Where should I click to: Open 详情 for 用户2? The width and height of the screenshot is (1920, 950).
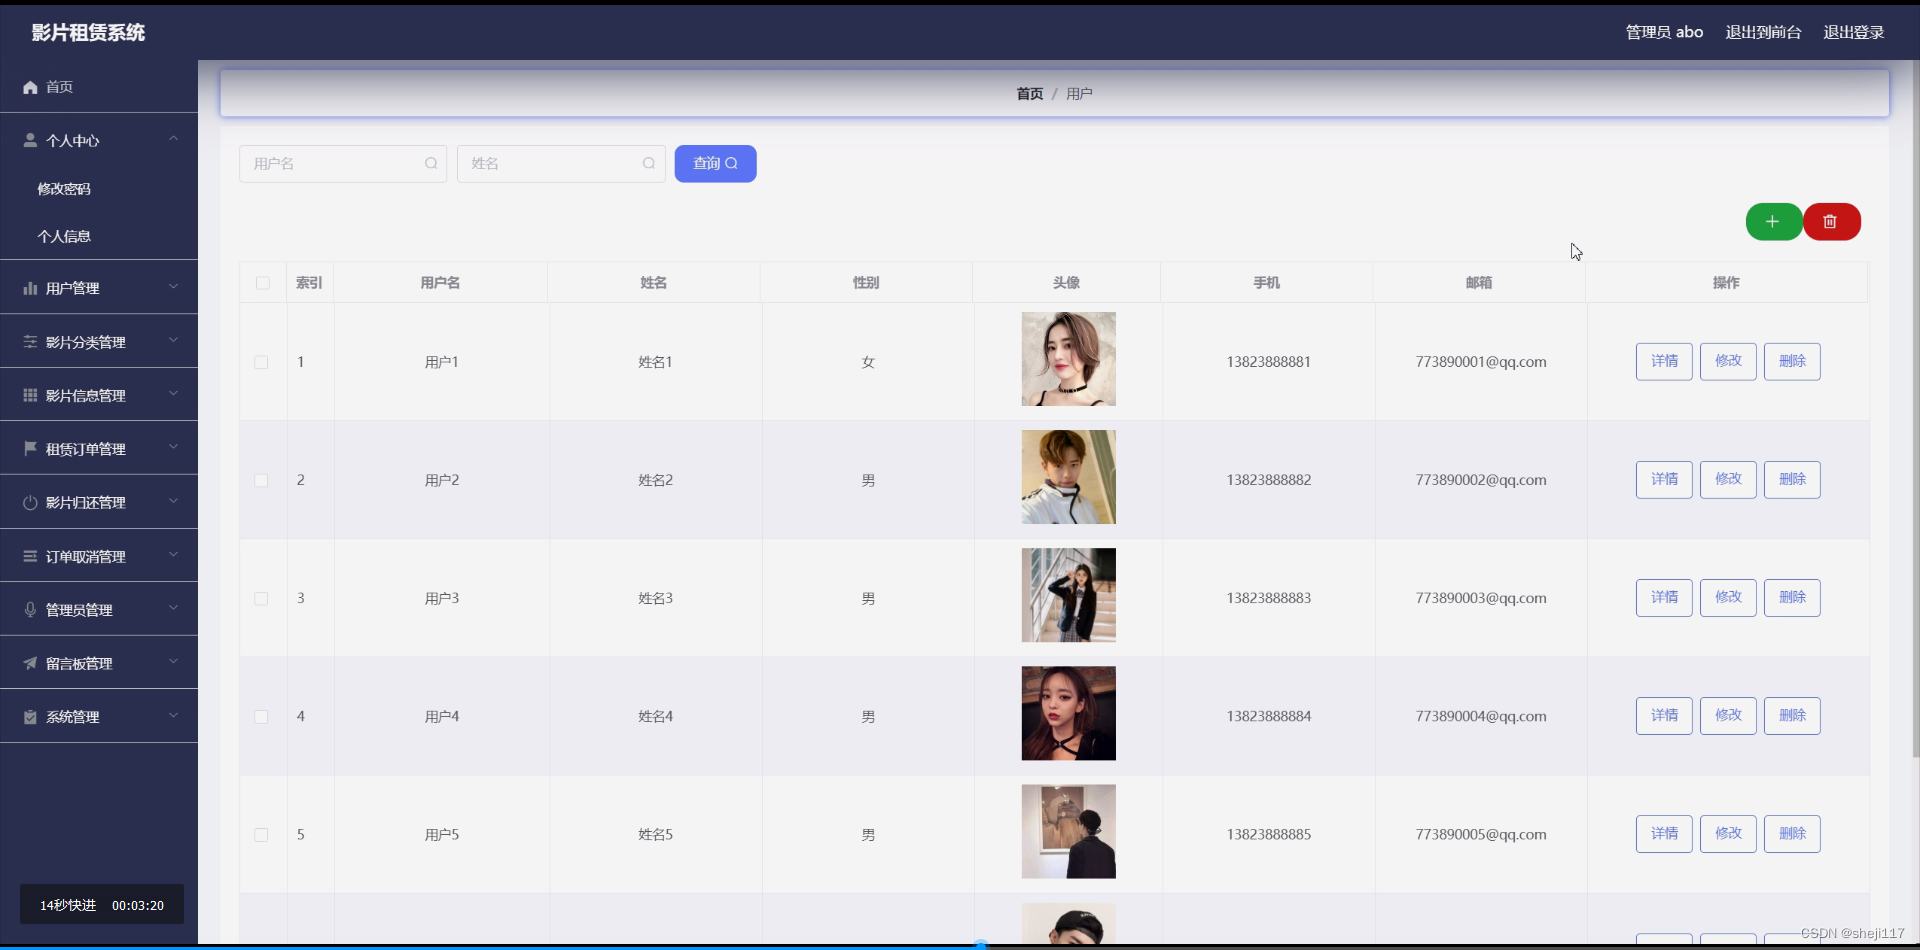tap(1663, 479)
